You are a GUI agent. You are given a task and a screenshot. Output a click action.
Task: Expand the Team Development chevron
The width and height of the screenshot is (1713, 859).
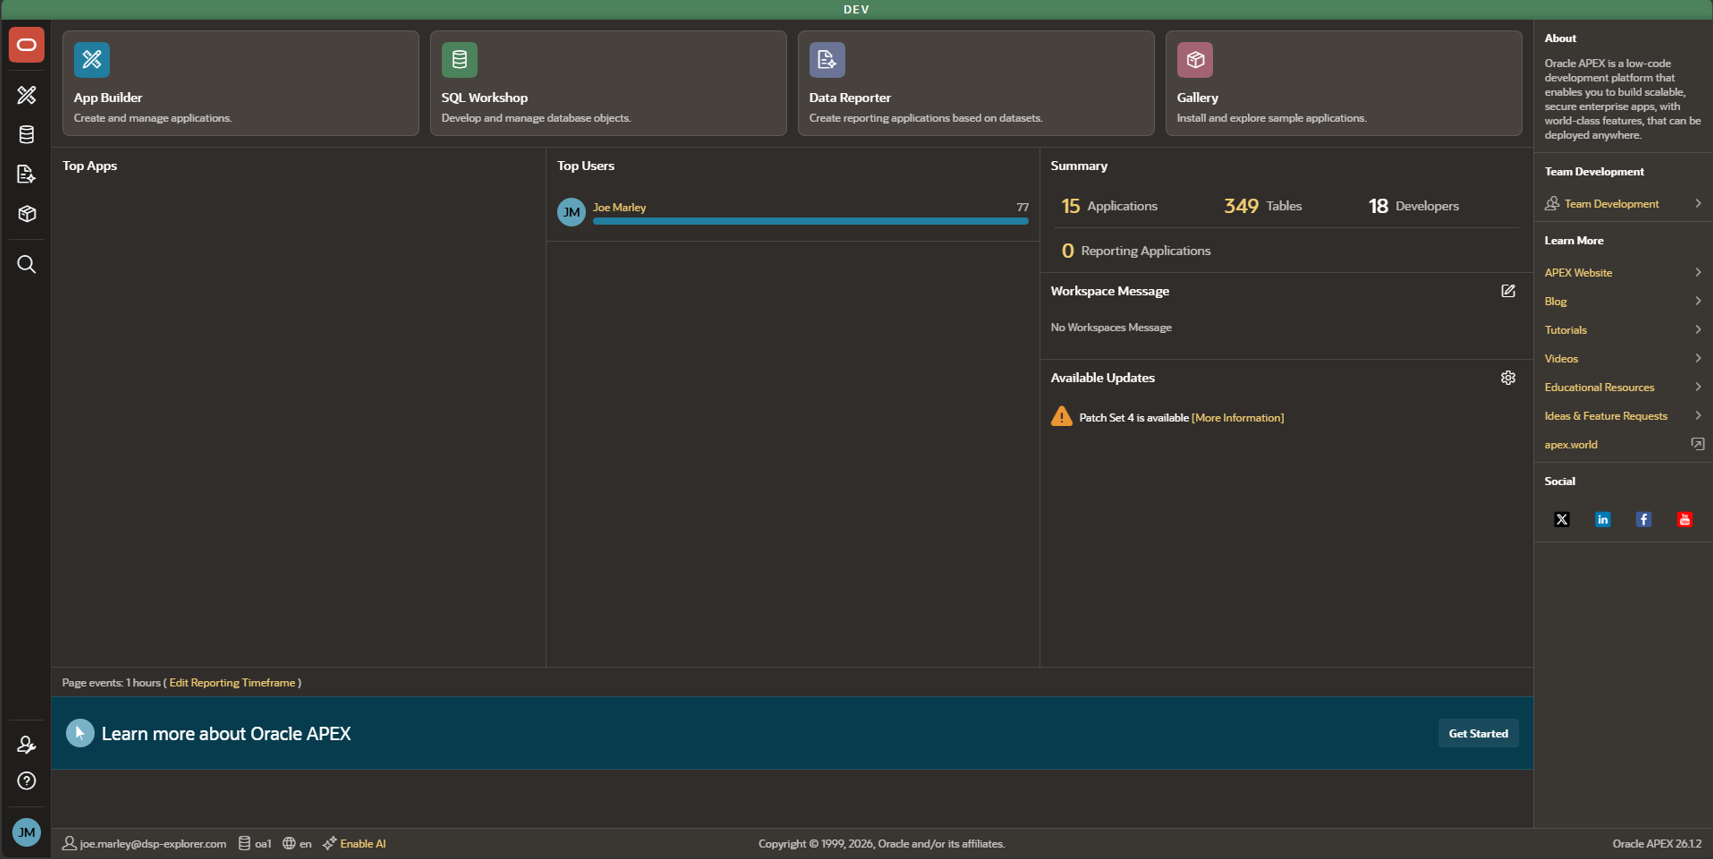pyautogui.click(x=1698, y=204)
